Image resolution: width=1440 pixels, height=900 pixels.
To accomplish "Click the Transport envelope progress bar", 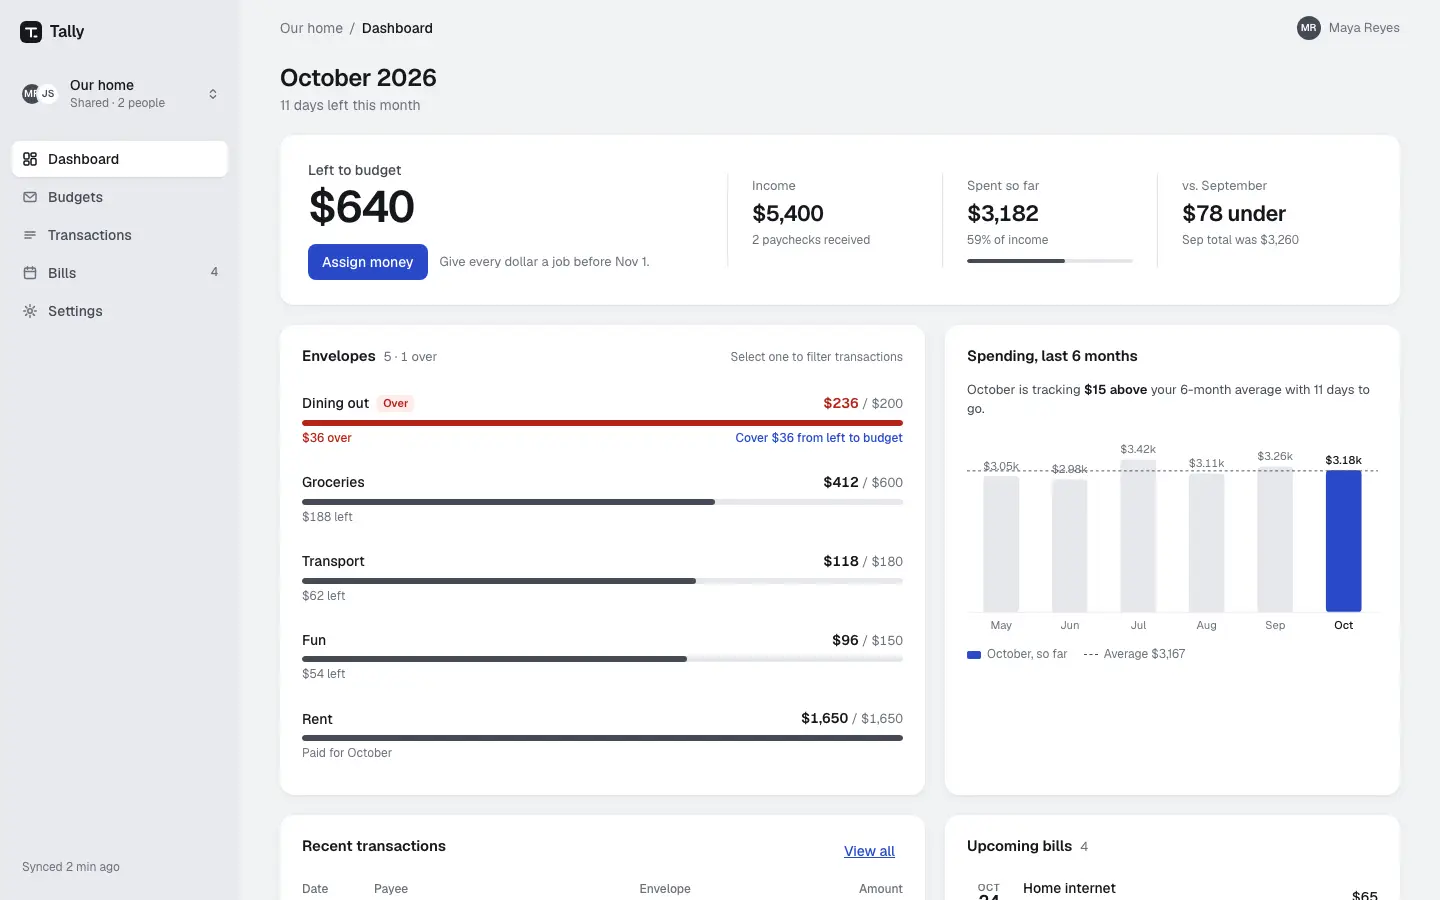I will click(602, 581).
